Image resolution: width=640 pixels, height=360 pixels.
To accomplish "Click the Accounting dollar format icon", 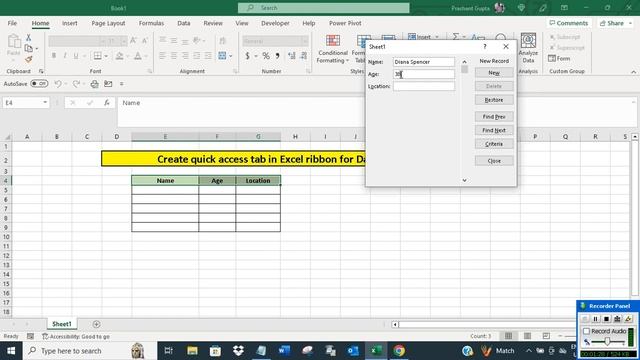I will pos(247,56).
